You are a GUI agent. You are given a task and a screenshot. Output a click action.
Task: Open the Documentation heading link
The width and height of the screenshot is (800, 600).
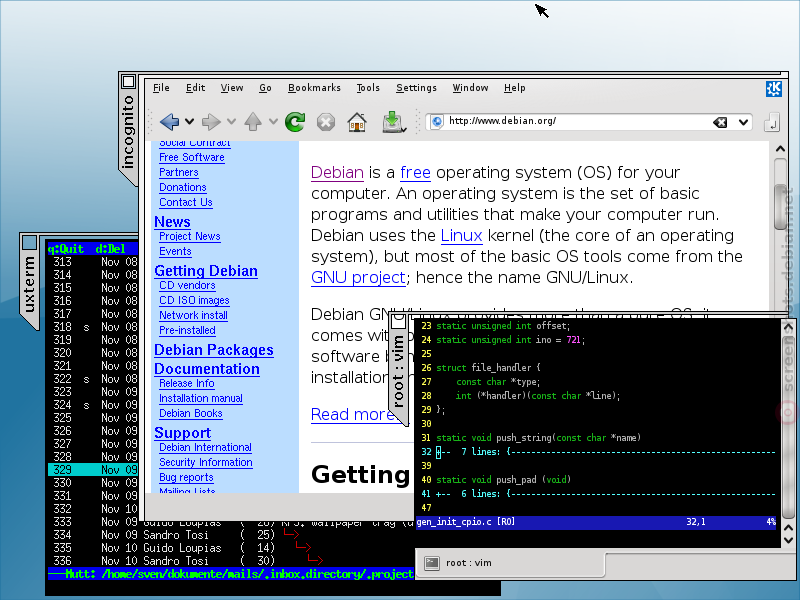click(x=207, y=369)
